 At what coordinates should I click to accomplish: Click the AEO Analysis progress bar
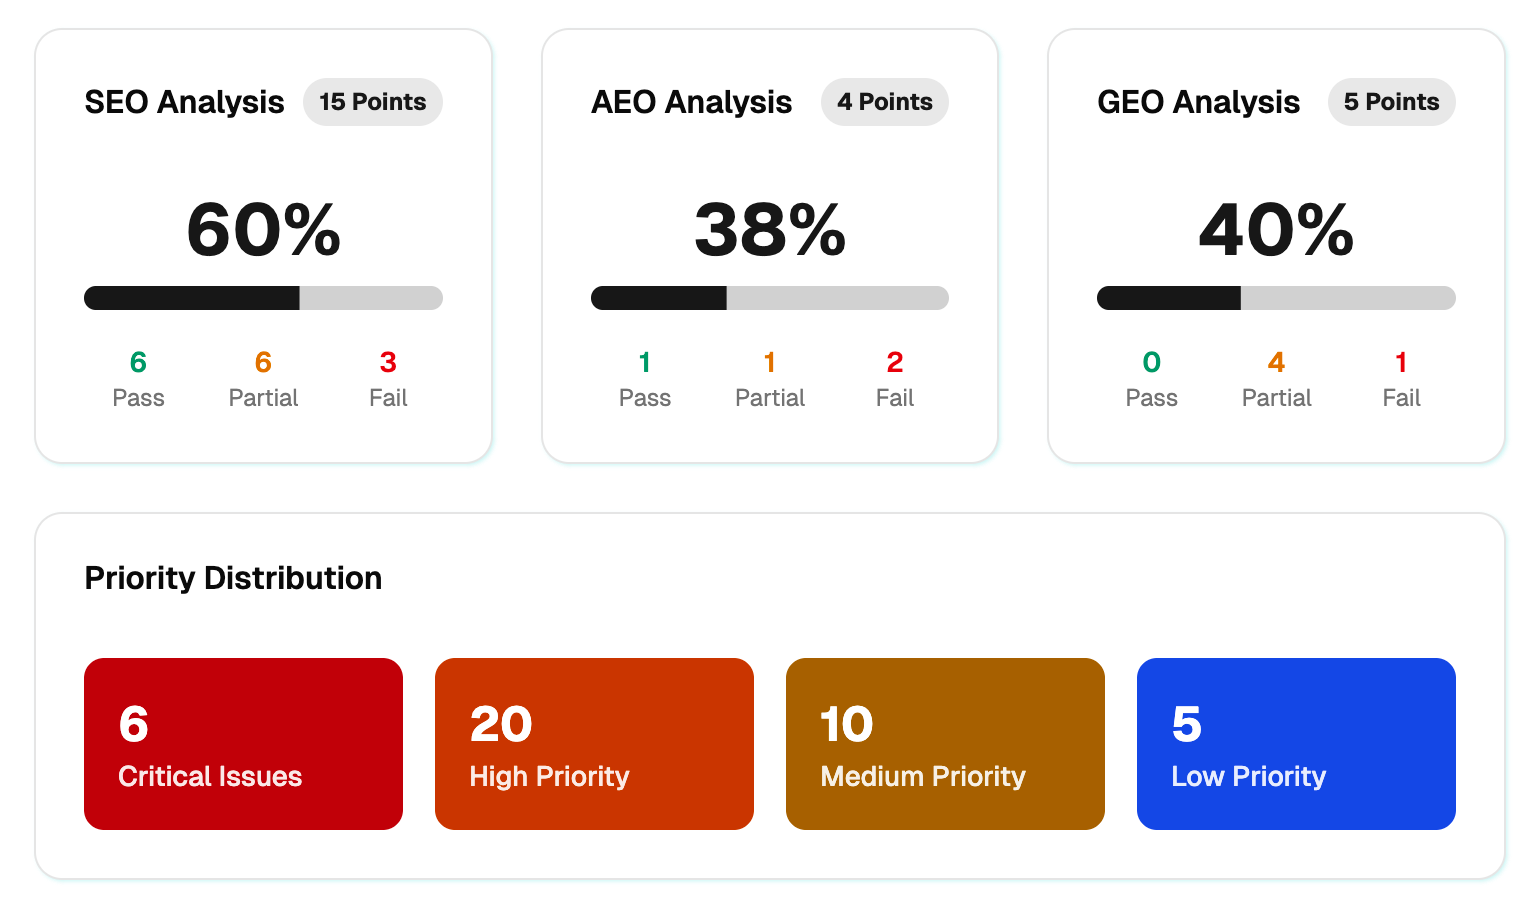(770, 298)
